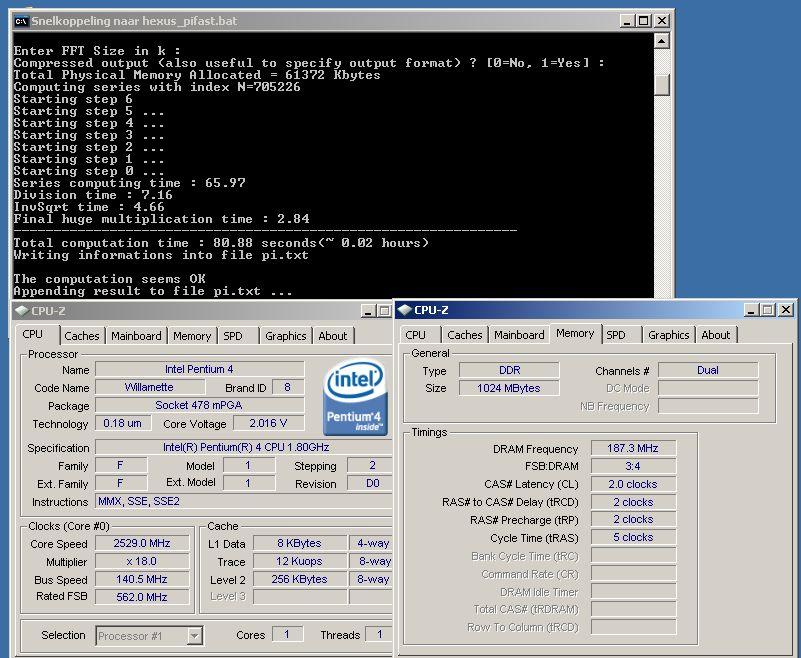Click console line 'The computation seems OK'

click(x=109, y=279)
